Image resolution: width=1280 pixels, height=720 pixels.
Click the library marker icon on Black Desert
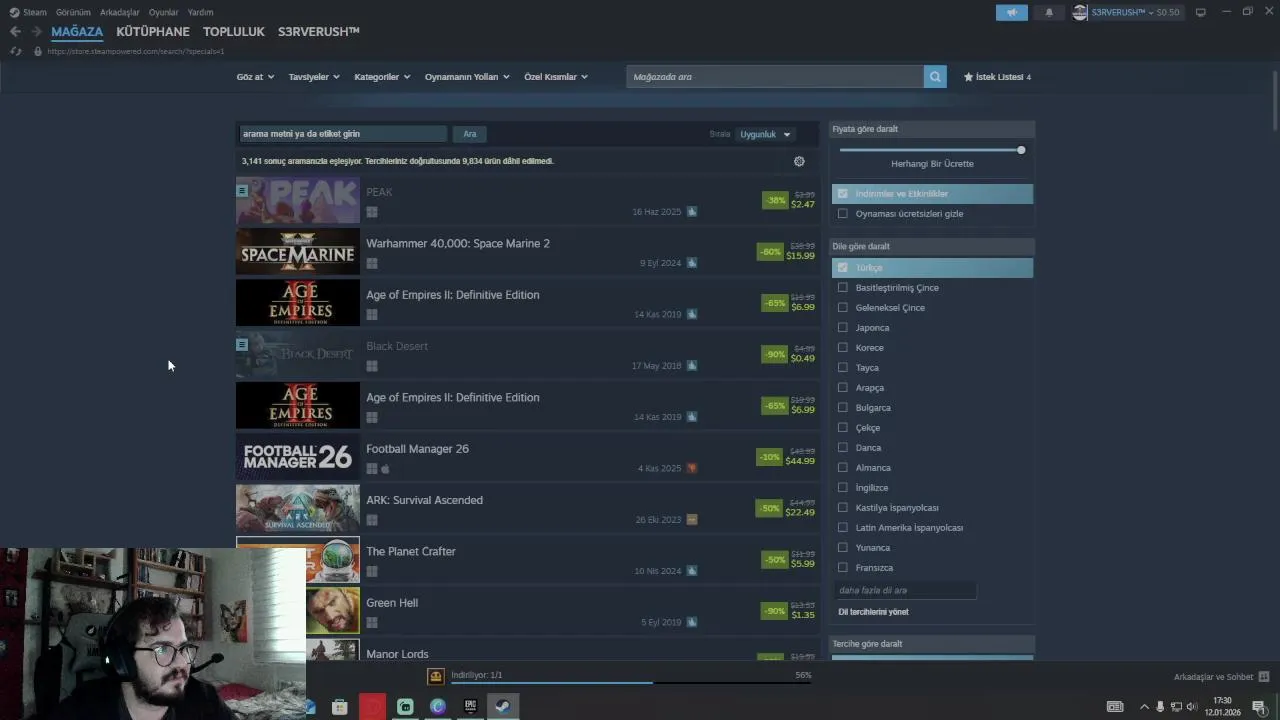(242, 344)
